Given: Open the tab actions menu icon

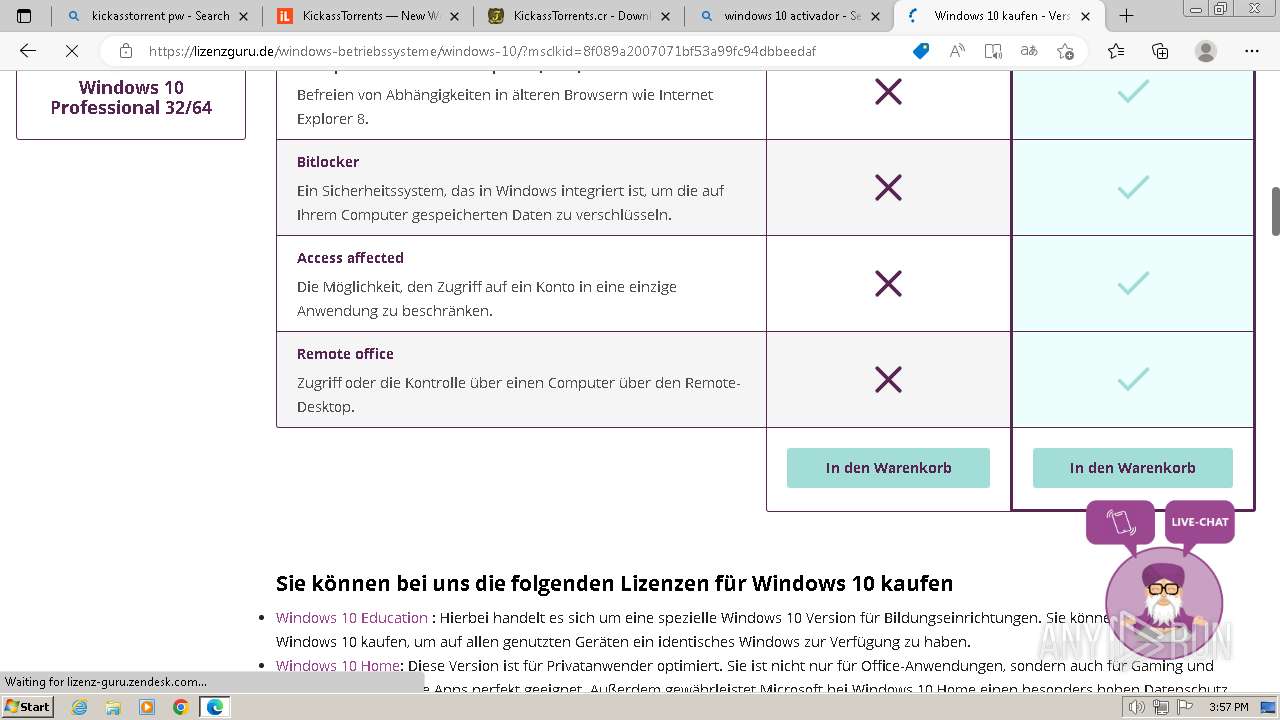Looking at the screenshot, I should pyautogui.click(x=25, y=16).
